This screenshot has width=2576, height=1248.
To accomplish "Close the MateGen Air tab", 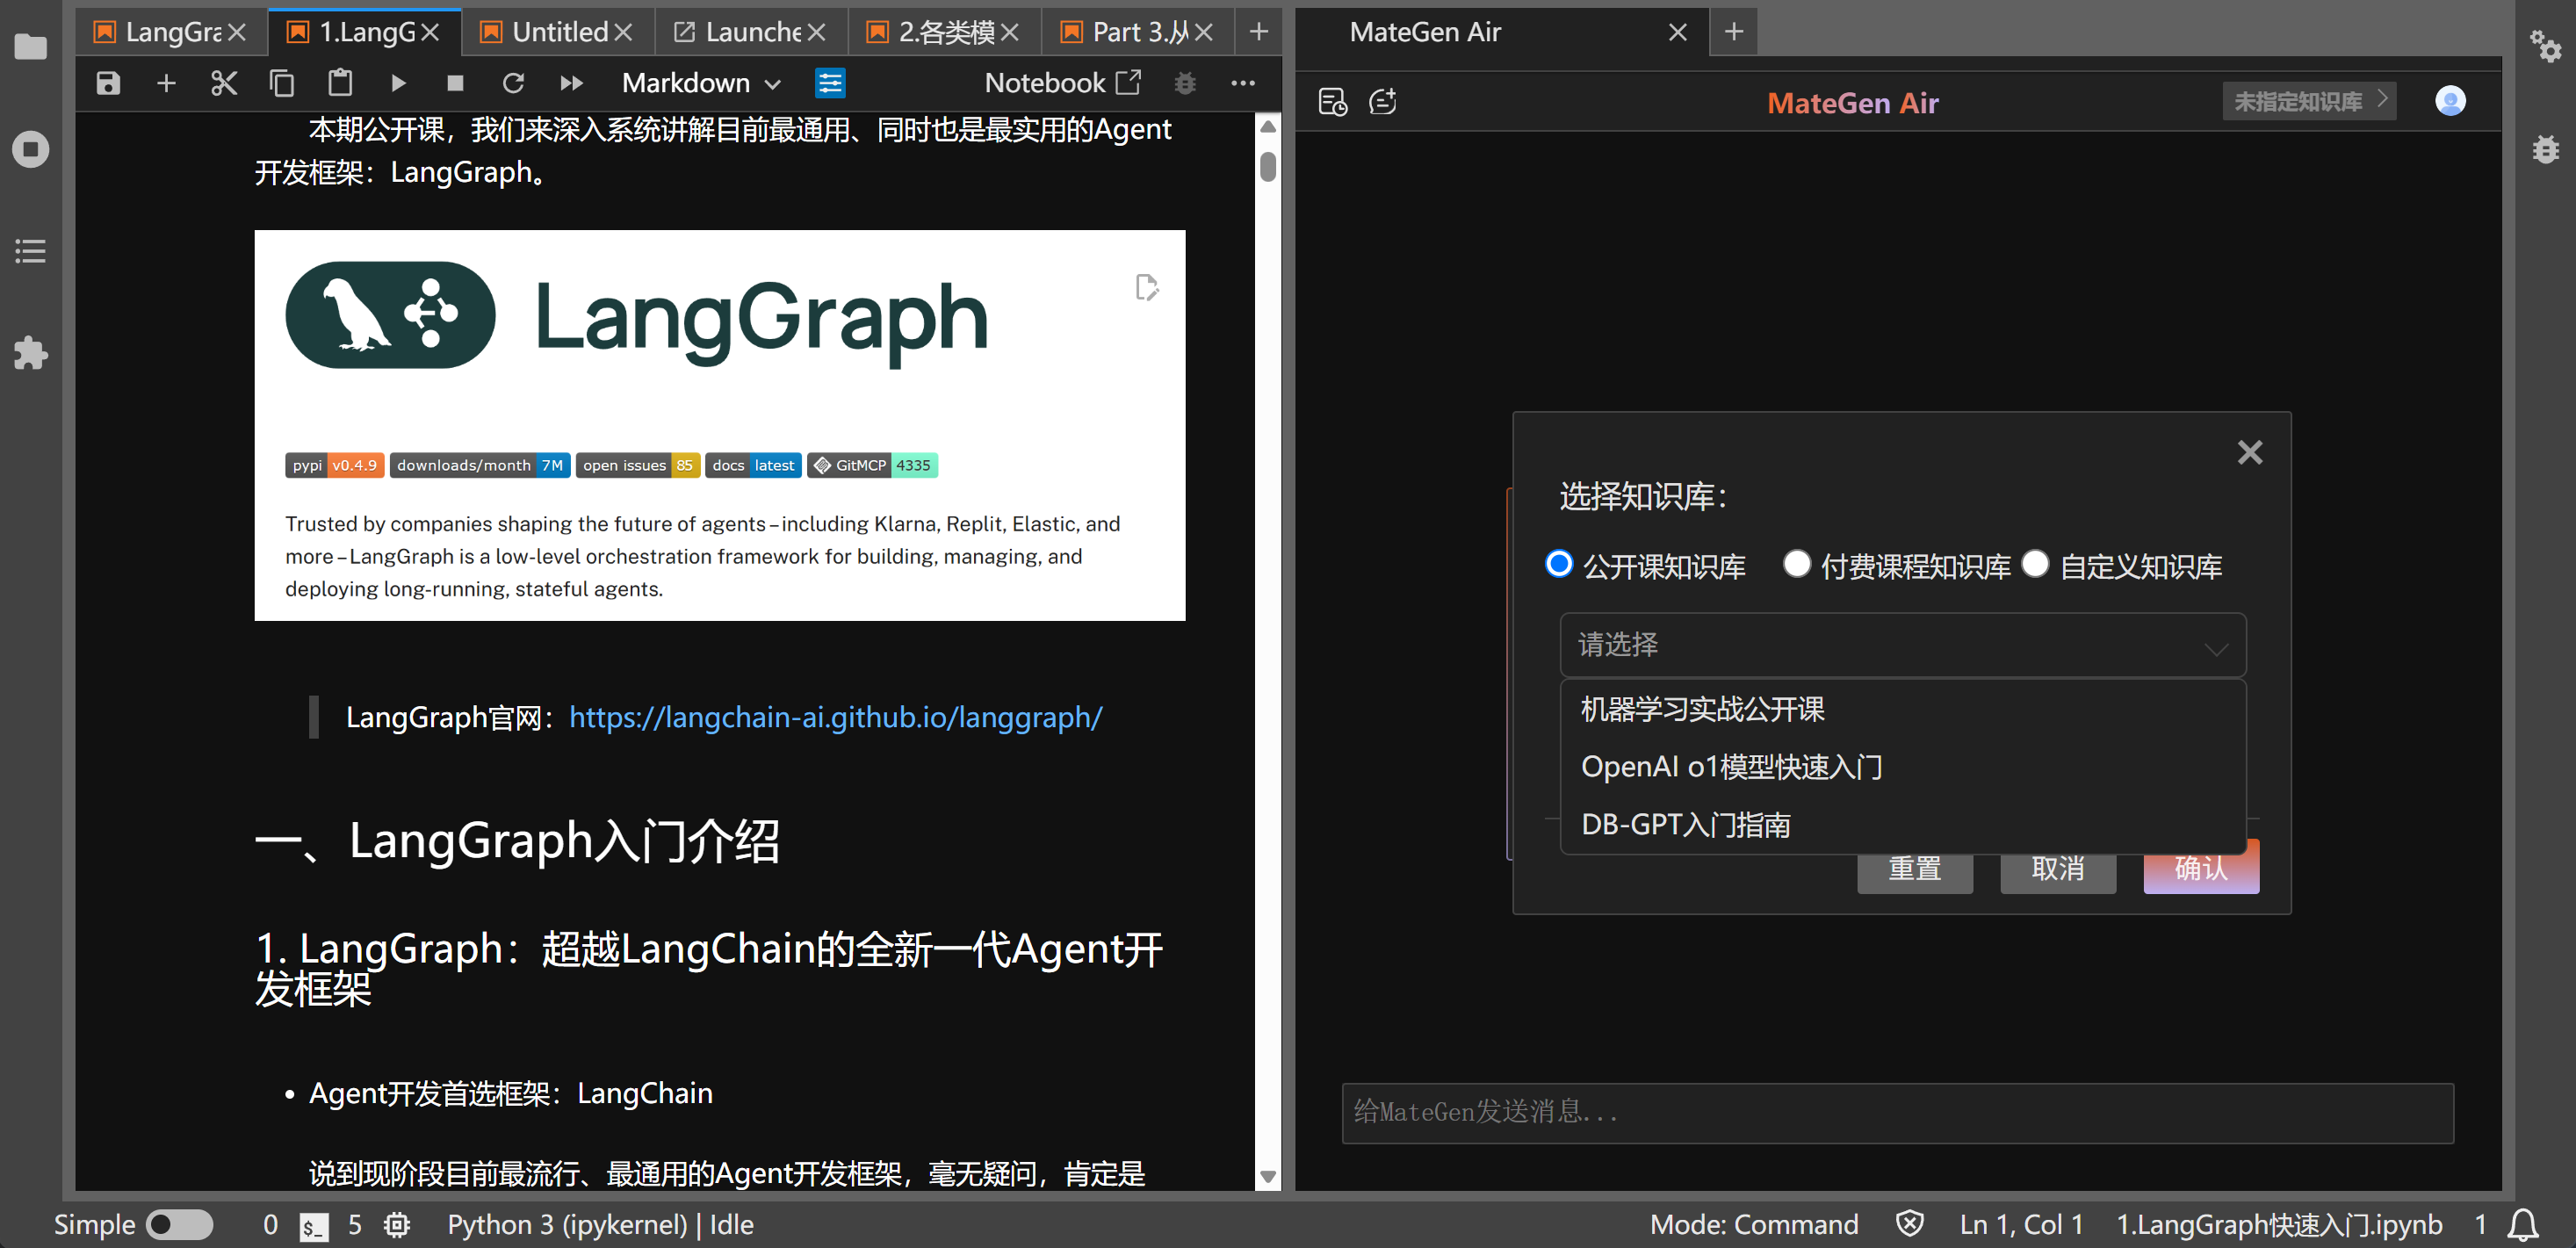I will click(1678, 32).
